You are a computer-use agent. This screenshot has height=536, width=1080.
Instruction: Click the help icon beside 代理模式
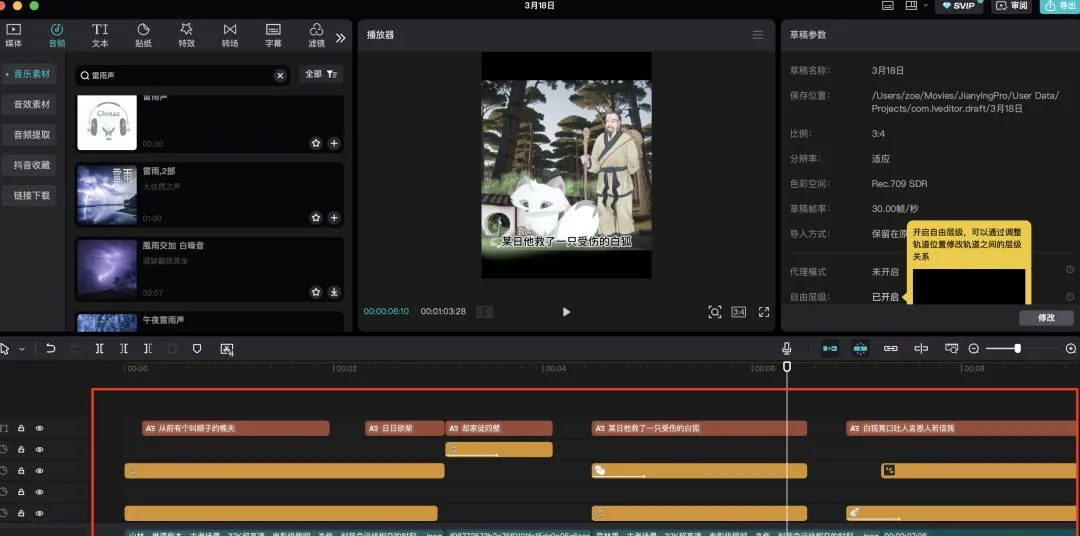tap(1070, 269)
